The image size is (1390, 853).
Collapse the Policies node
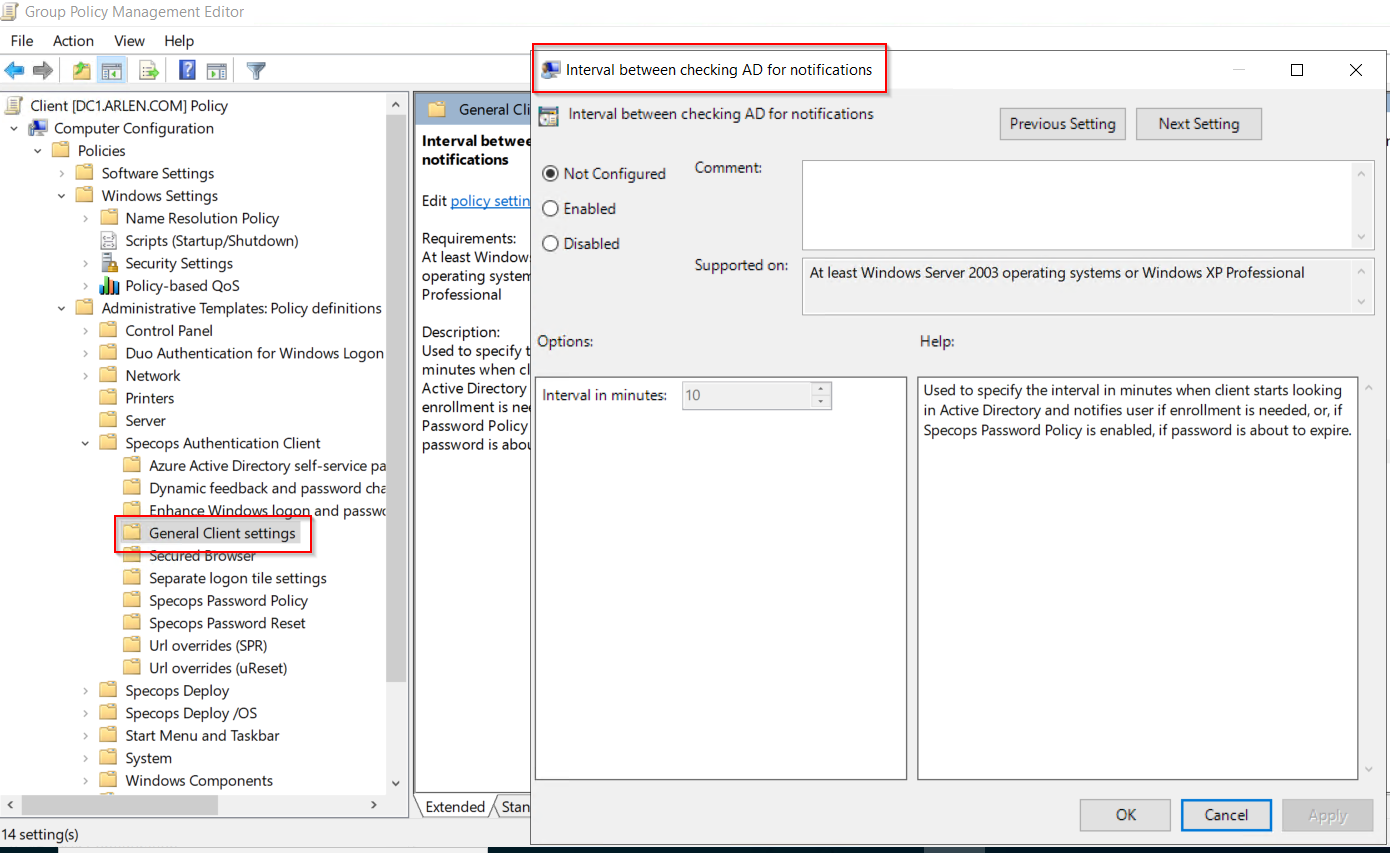(38, 151)
